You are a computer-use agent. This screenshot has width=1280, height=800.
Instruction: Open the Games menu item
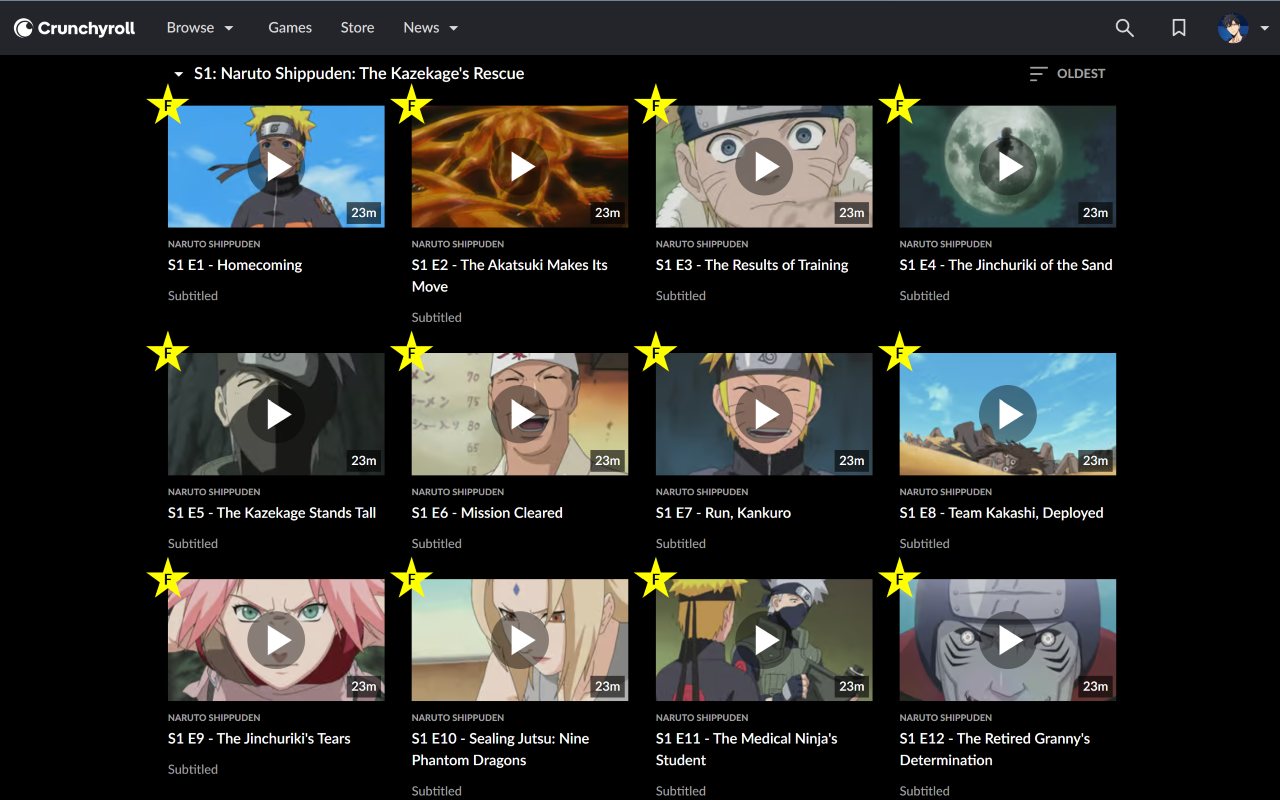(290, 28)
